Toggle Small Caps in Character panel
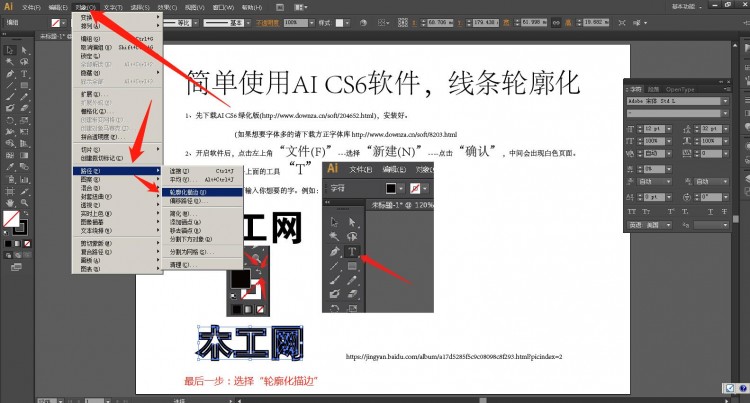The width and height of the screenshot is (750, 403). pos(646,211)
